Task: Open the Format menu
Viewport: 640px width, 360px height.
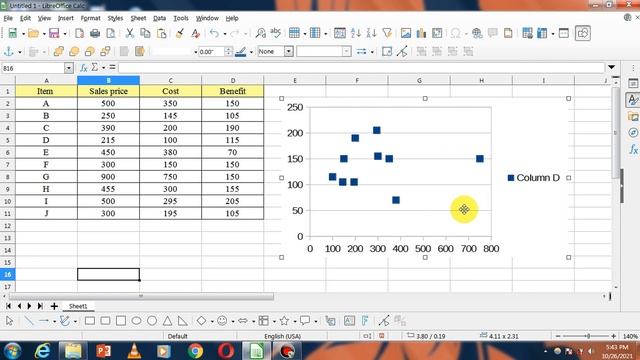Action: point(90,18)
